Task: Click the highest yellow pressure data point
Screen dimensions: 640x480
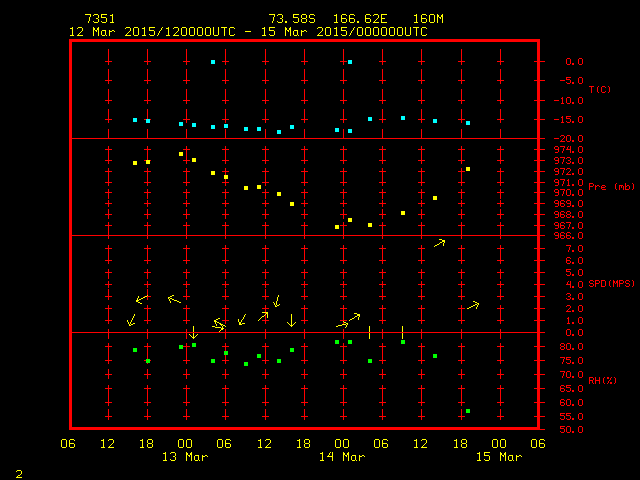Action: click(181, 154)
